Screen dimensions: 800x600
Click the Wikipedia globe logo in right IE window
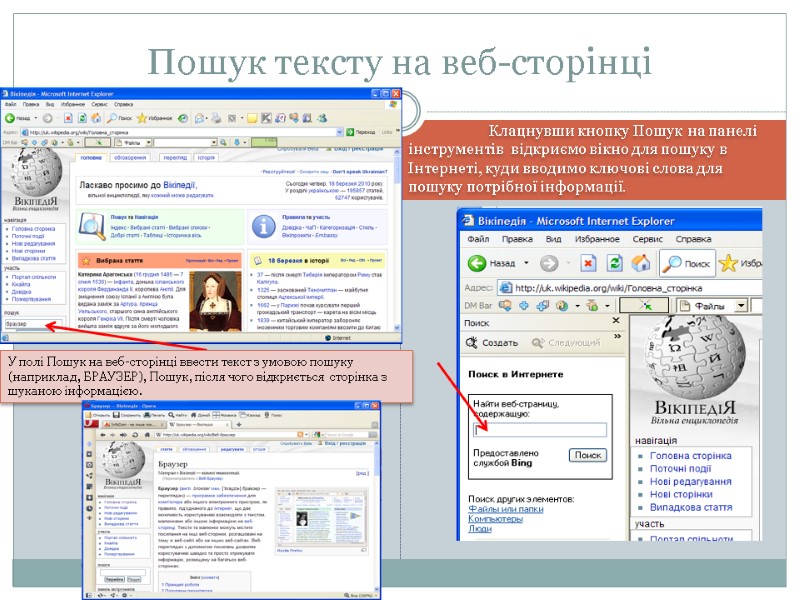694,357
